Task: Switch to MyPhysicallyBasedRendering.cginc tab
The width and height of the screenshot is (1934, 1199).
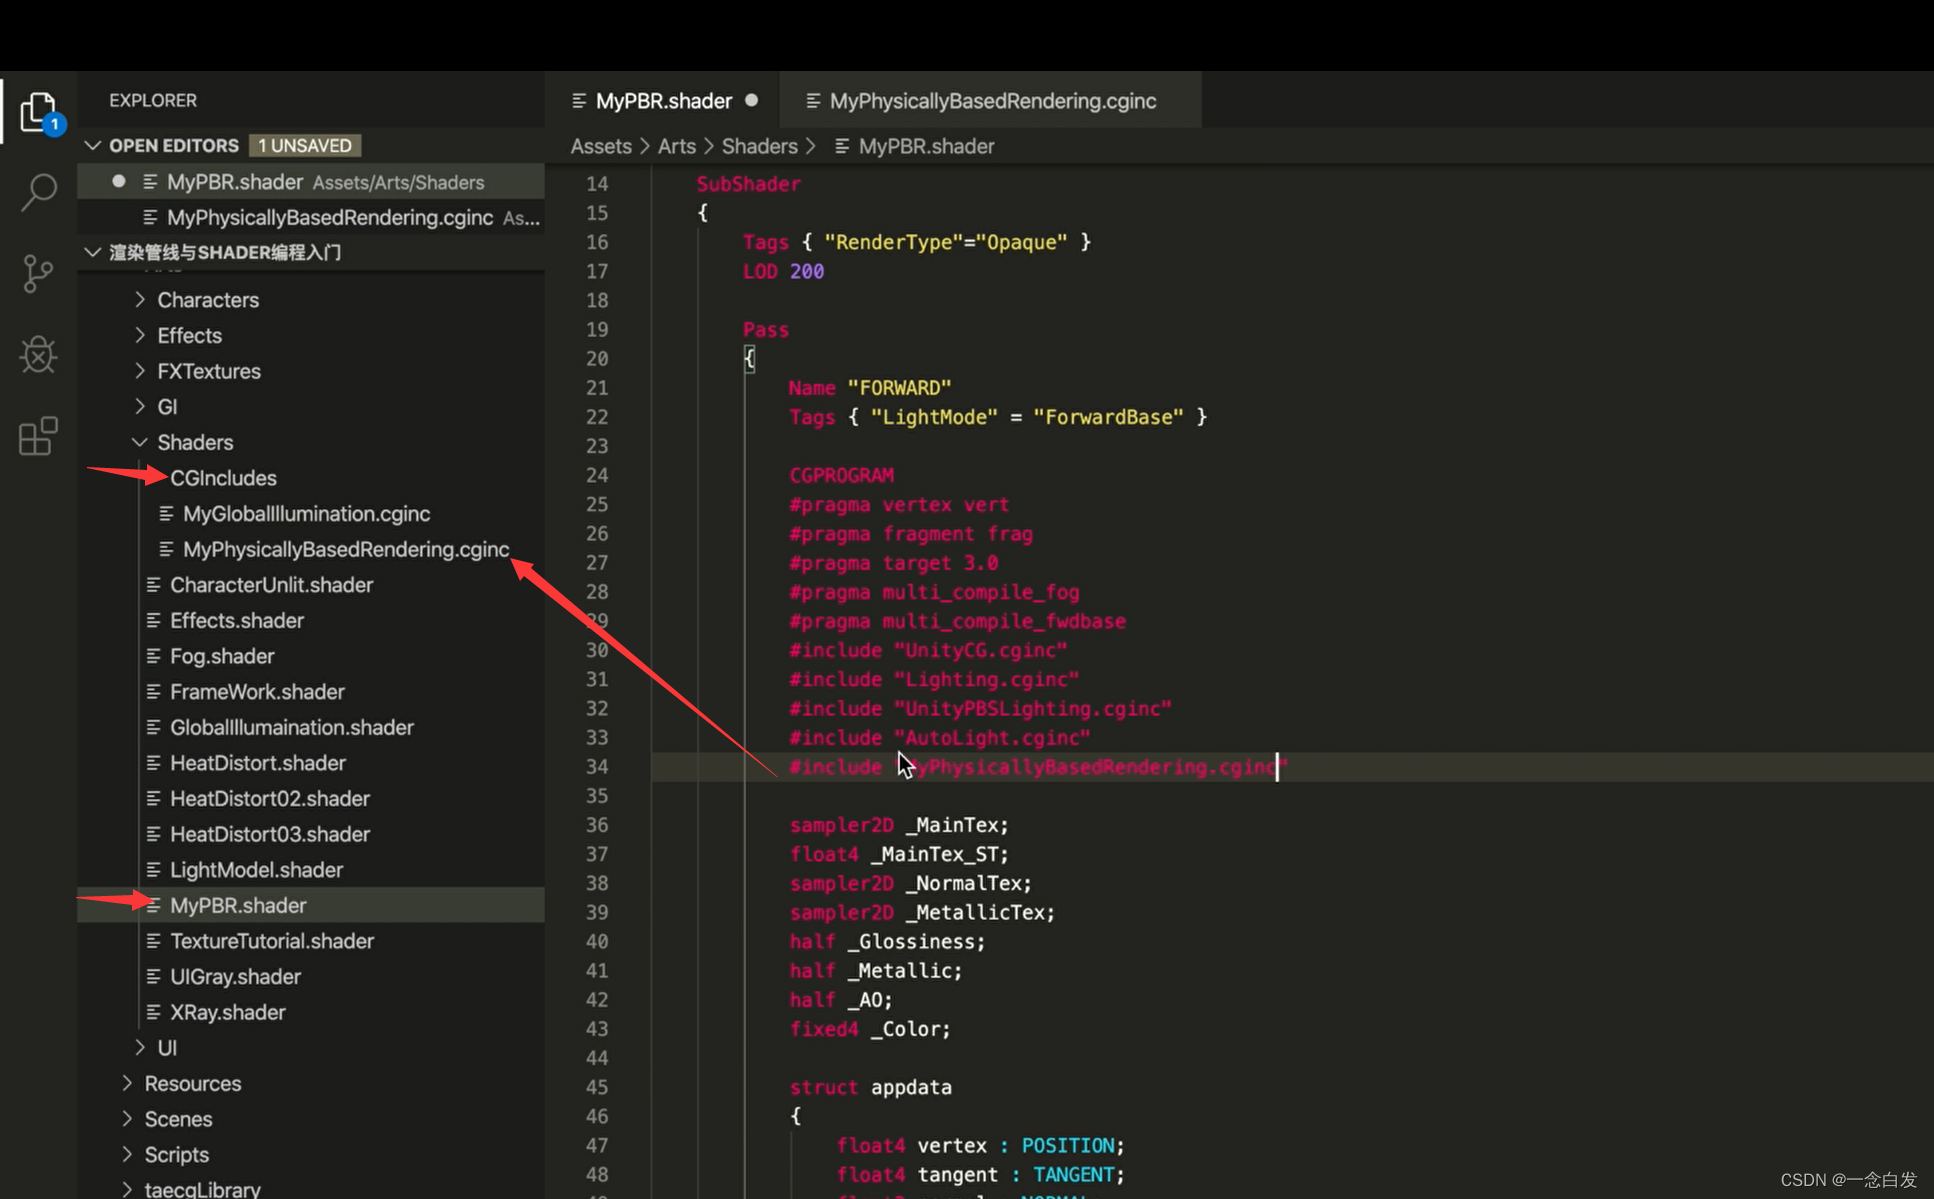Action: [x=992, y=101]
